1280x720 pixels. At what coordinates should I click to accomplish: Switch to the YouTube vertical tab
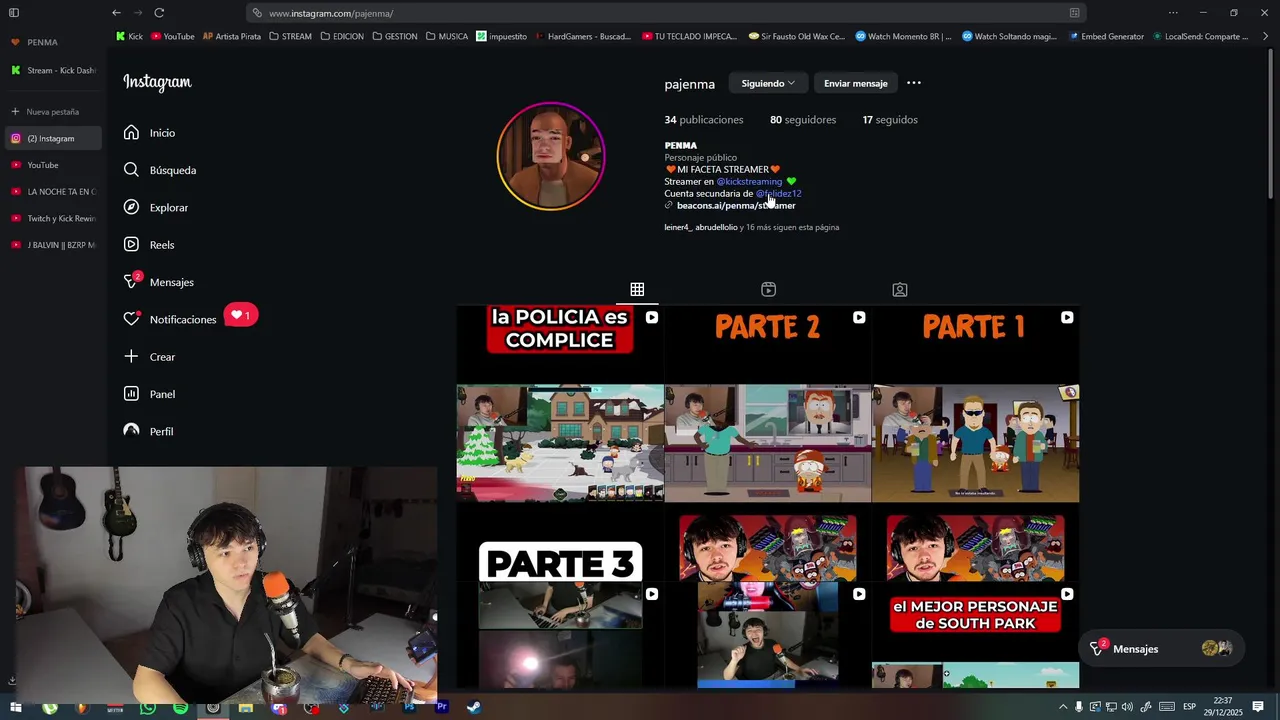[54, 165]
